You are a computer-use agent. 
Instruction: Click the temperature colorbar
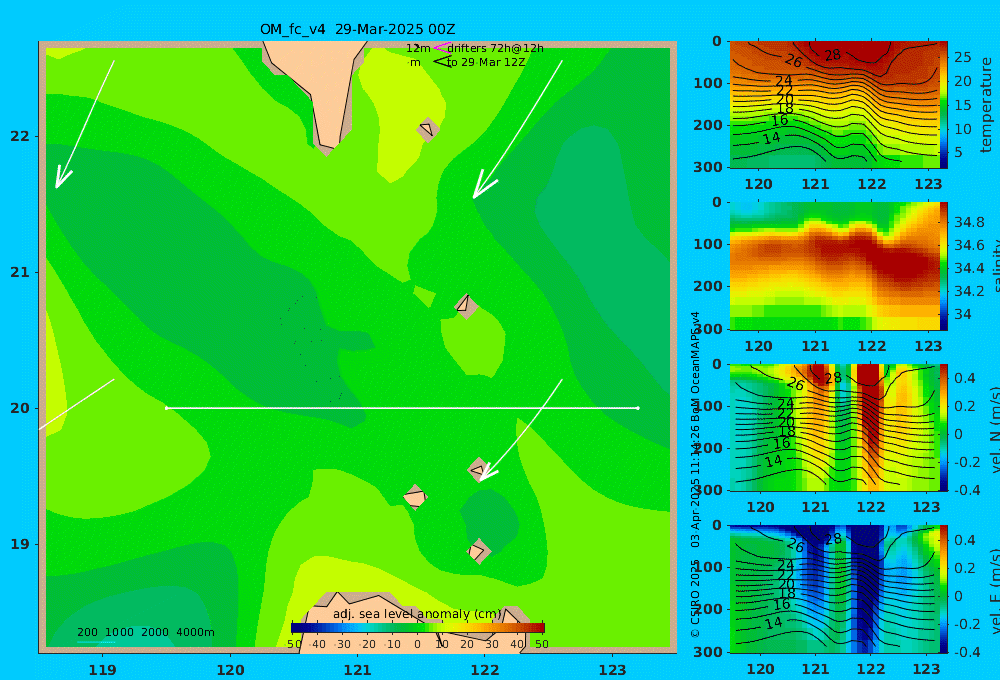coord(944,105)
